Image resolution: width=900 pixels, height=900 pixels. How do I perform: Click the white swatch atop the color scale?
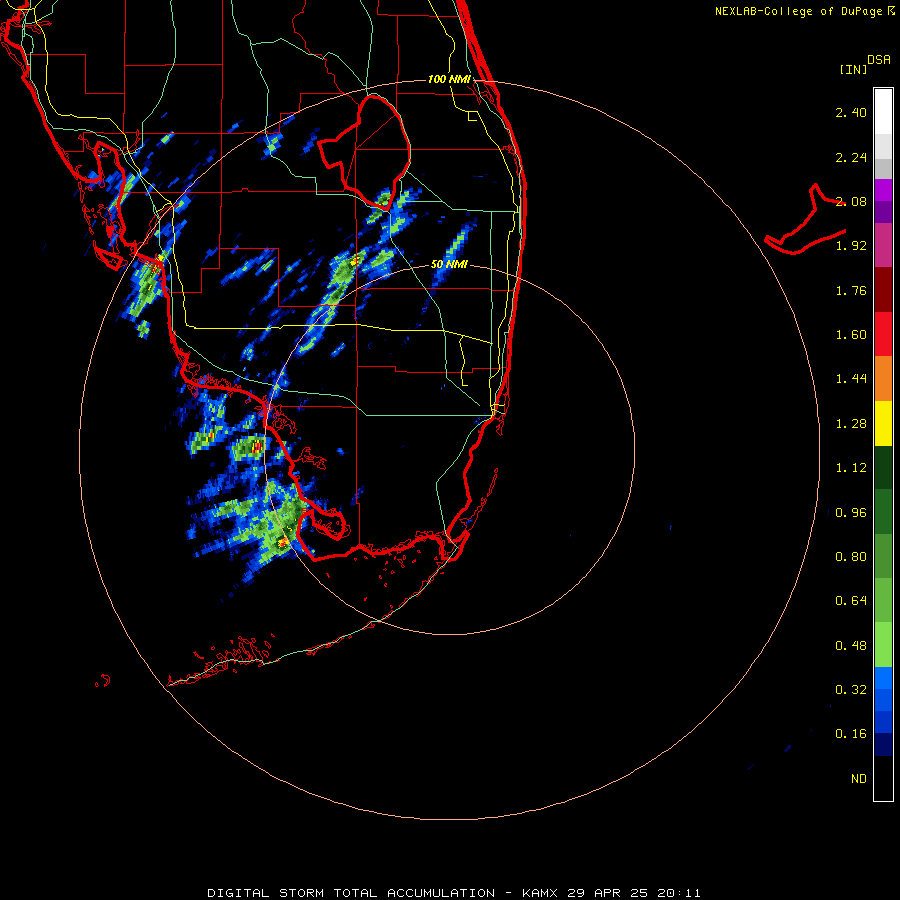(883, 111)
